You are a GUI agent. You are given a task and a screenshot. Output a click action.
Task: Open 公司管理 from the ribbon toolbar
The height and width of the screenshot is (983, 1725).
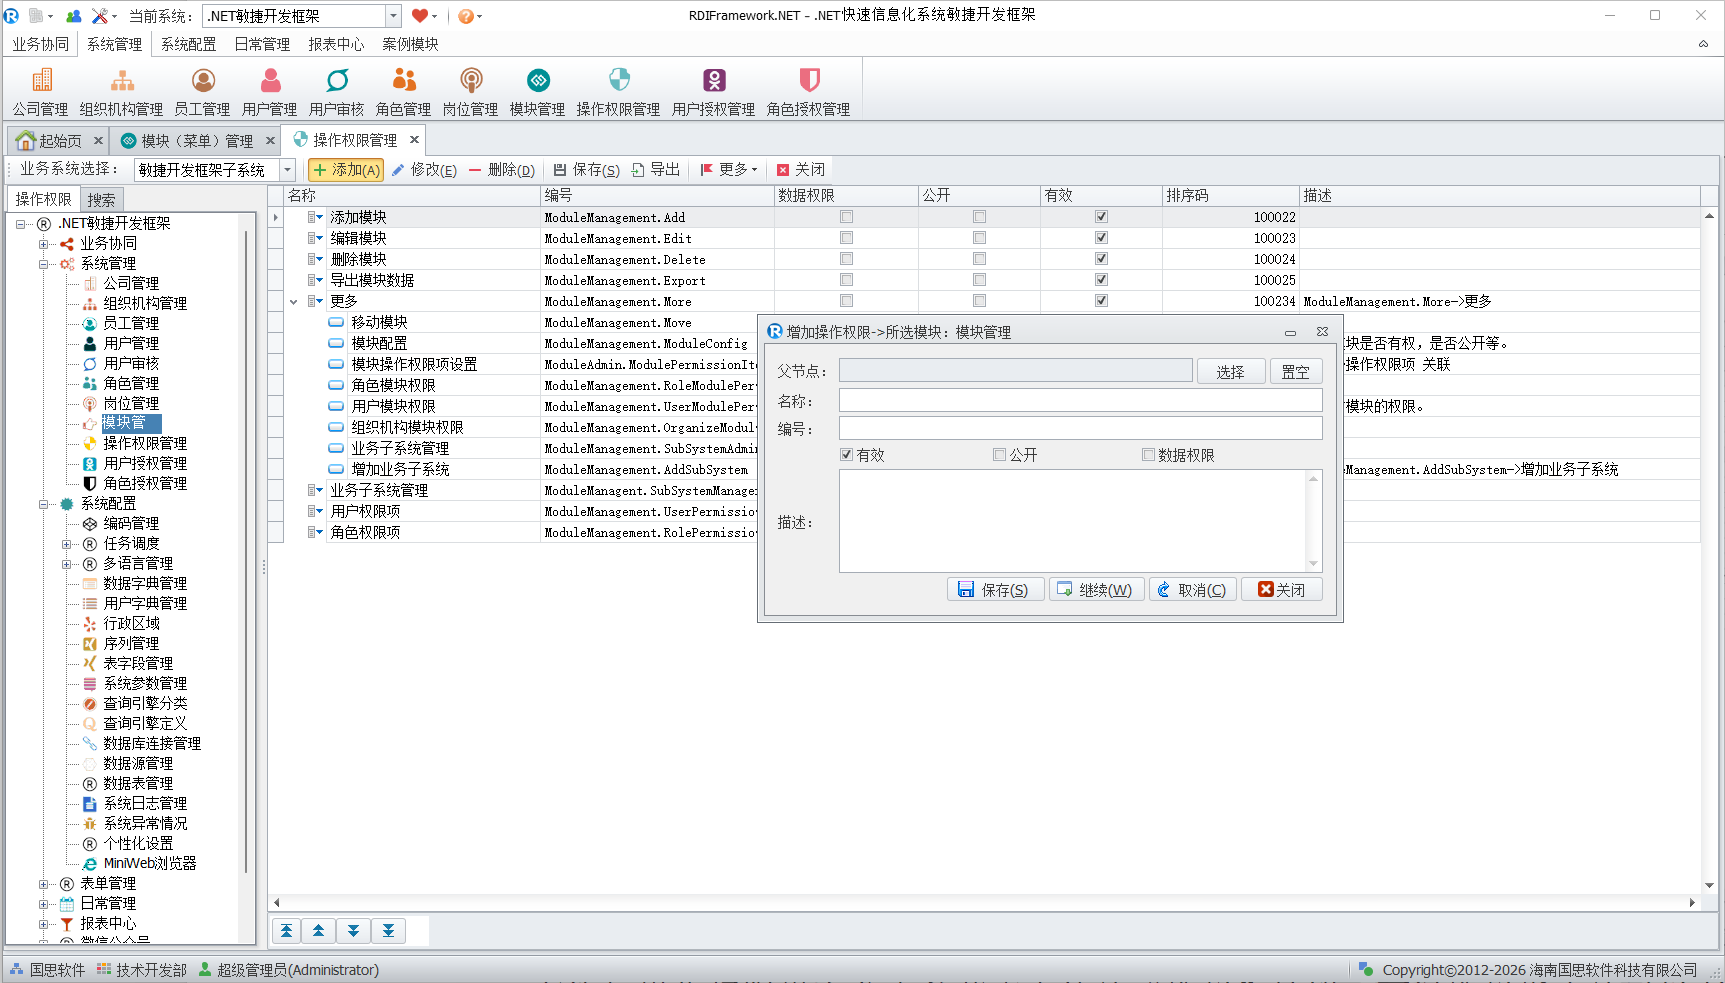point(40,92)
